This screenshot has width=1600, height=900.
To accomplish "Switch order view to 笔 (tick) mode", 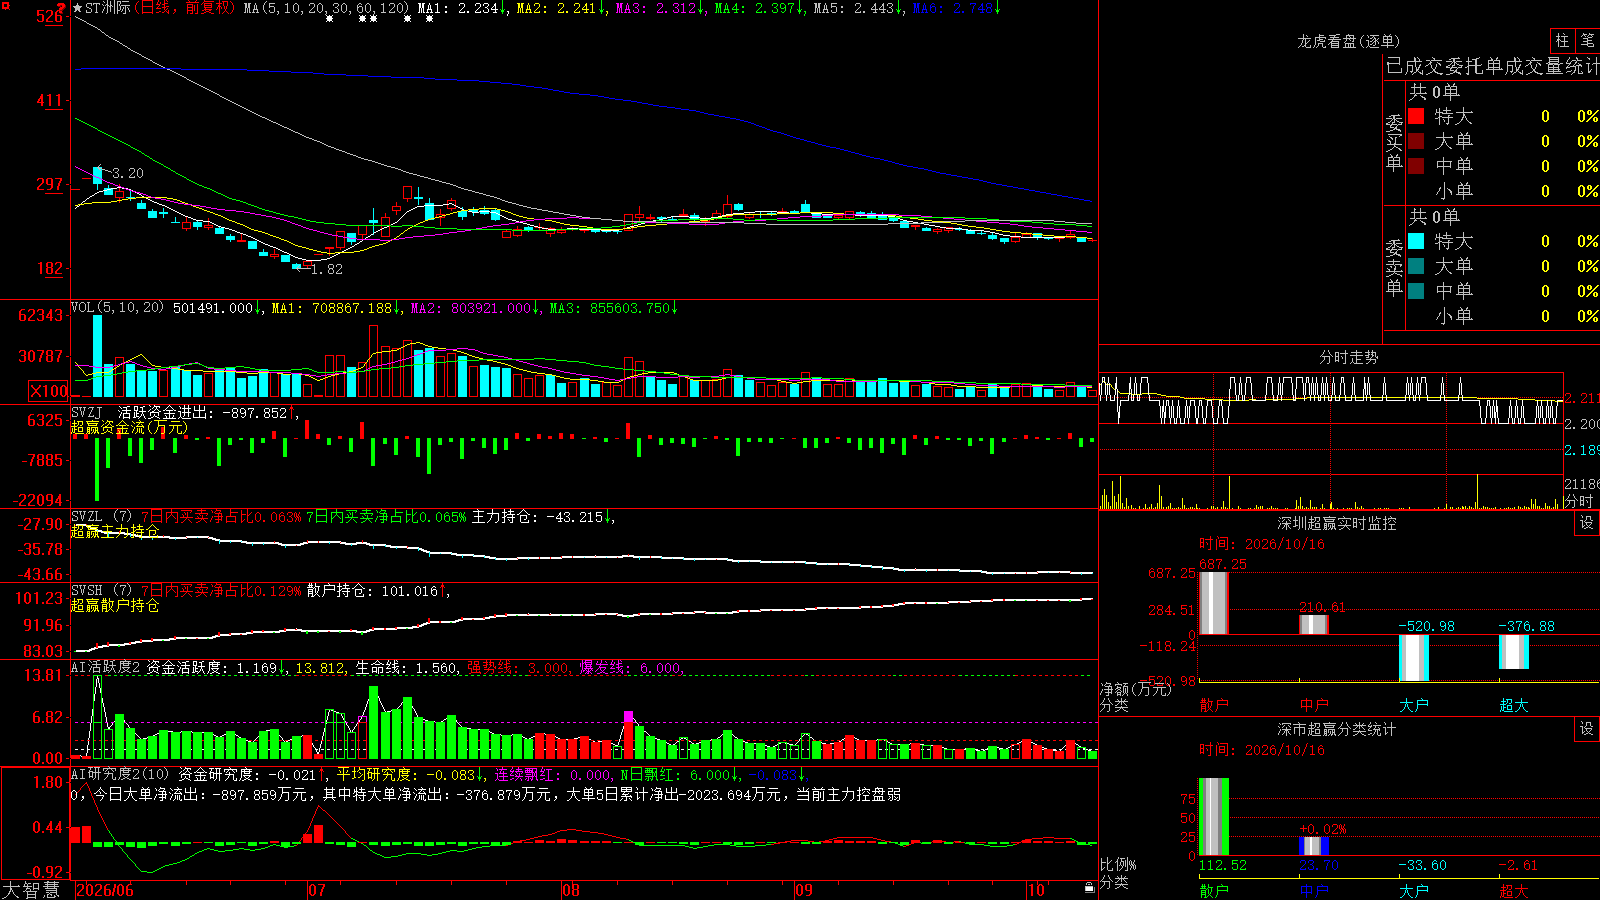I will pyautogui.click(x=1587, y=41).
